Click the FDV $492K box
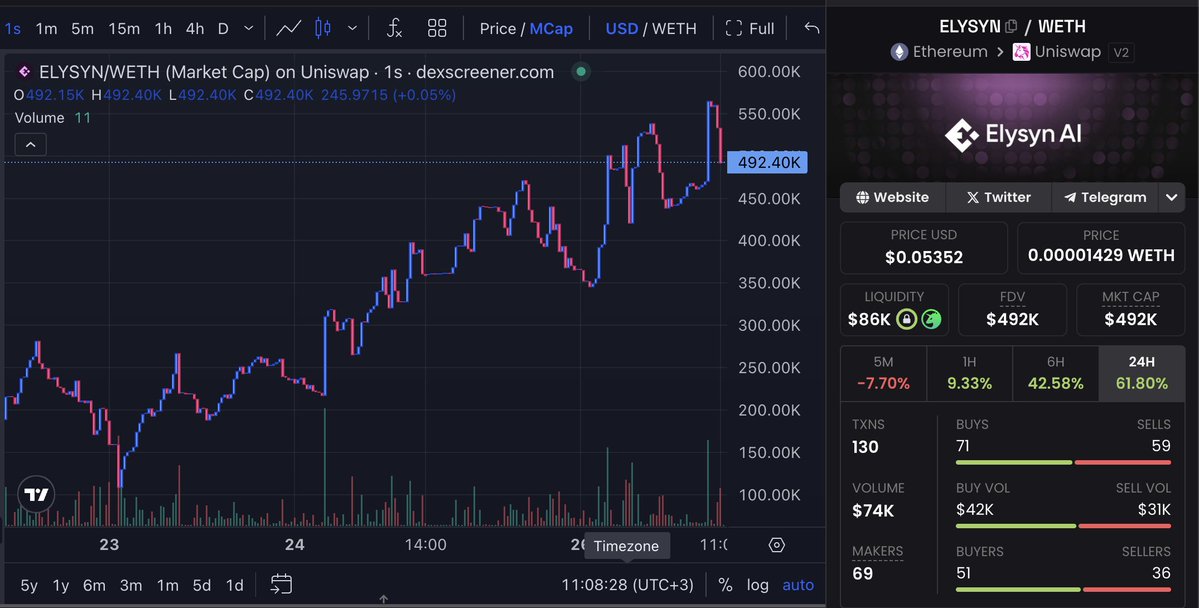This screenshot has width=1199, height=608. pos(1012,310)
